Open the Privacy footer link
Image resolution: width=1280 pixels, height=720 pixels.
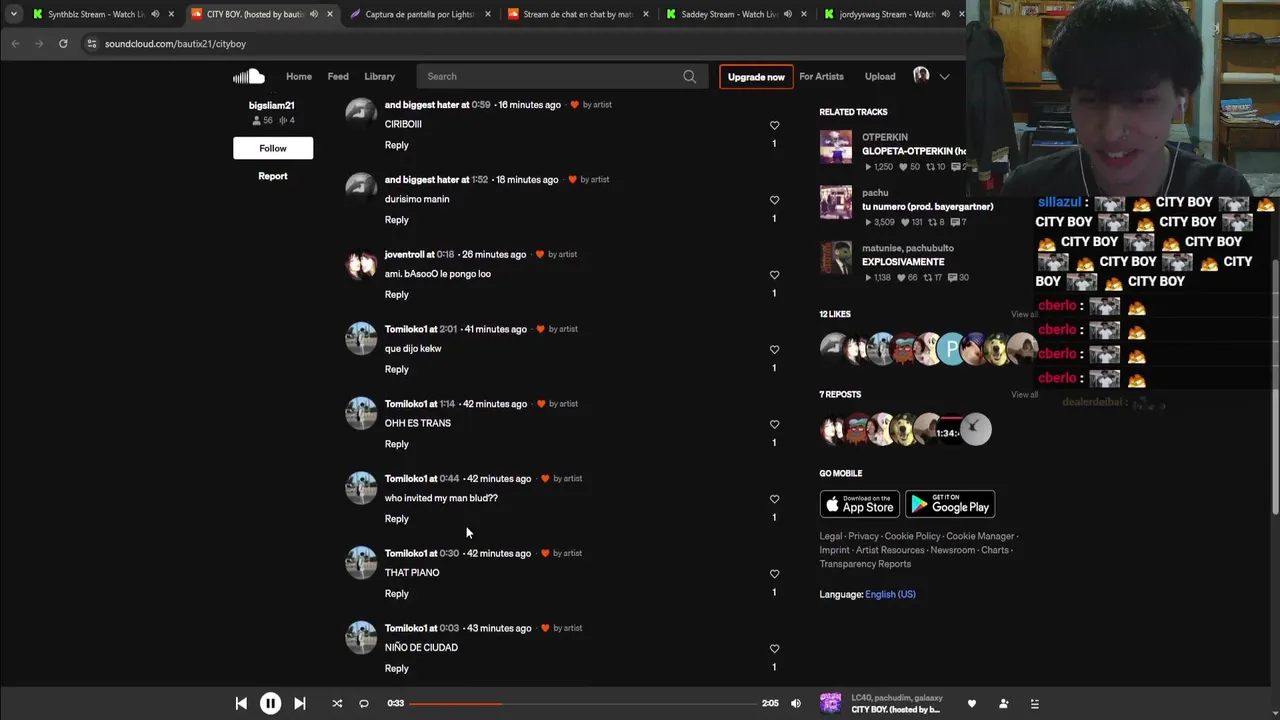863,537
